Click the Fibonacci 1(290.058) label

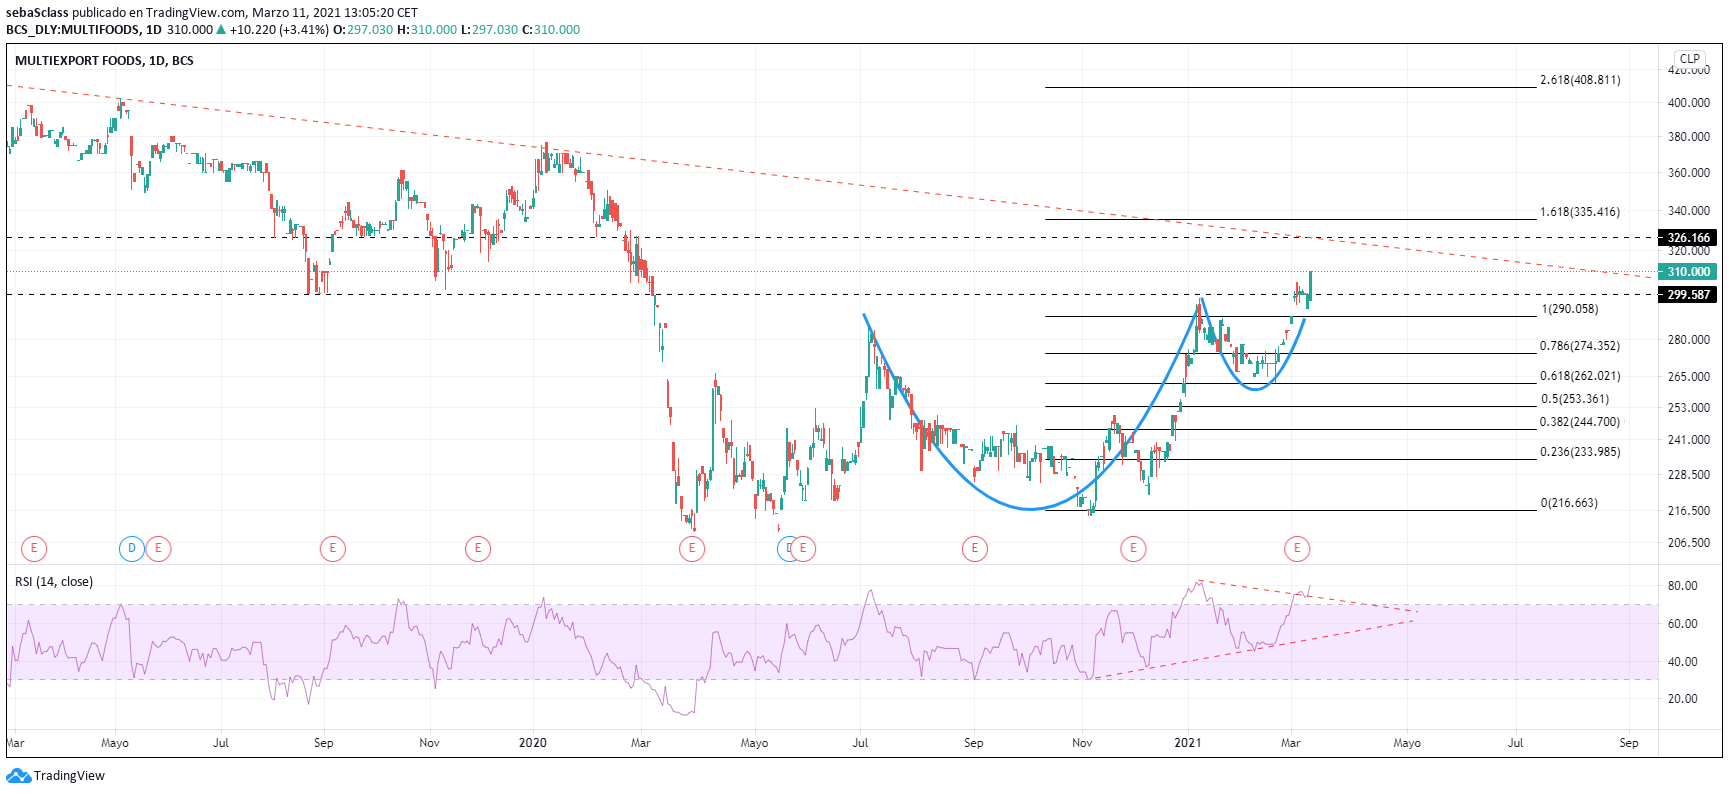click(x=1570, y=309)
